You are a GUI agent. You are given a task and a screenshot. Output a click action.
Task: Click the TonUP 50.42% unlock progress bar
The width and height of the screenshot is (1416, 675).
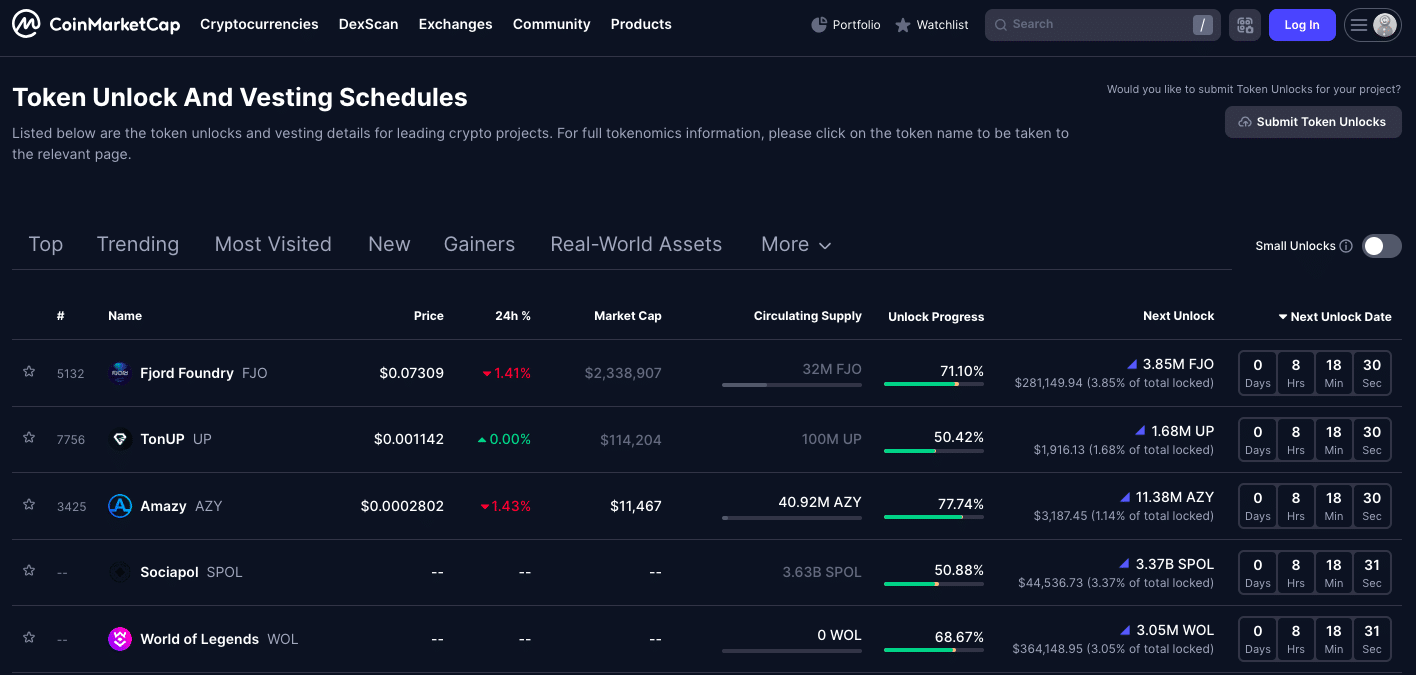coord(934,451)
